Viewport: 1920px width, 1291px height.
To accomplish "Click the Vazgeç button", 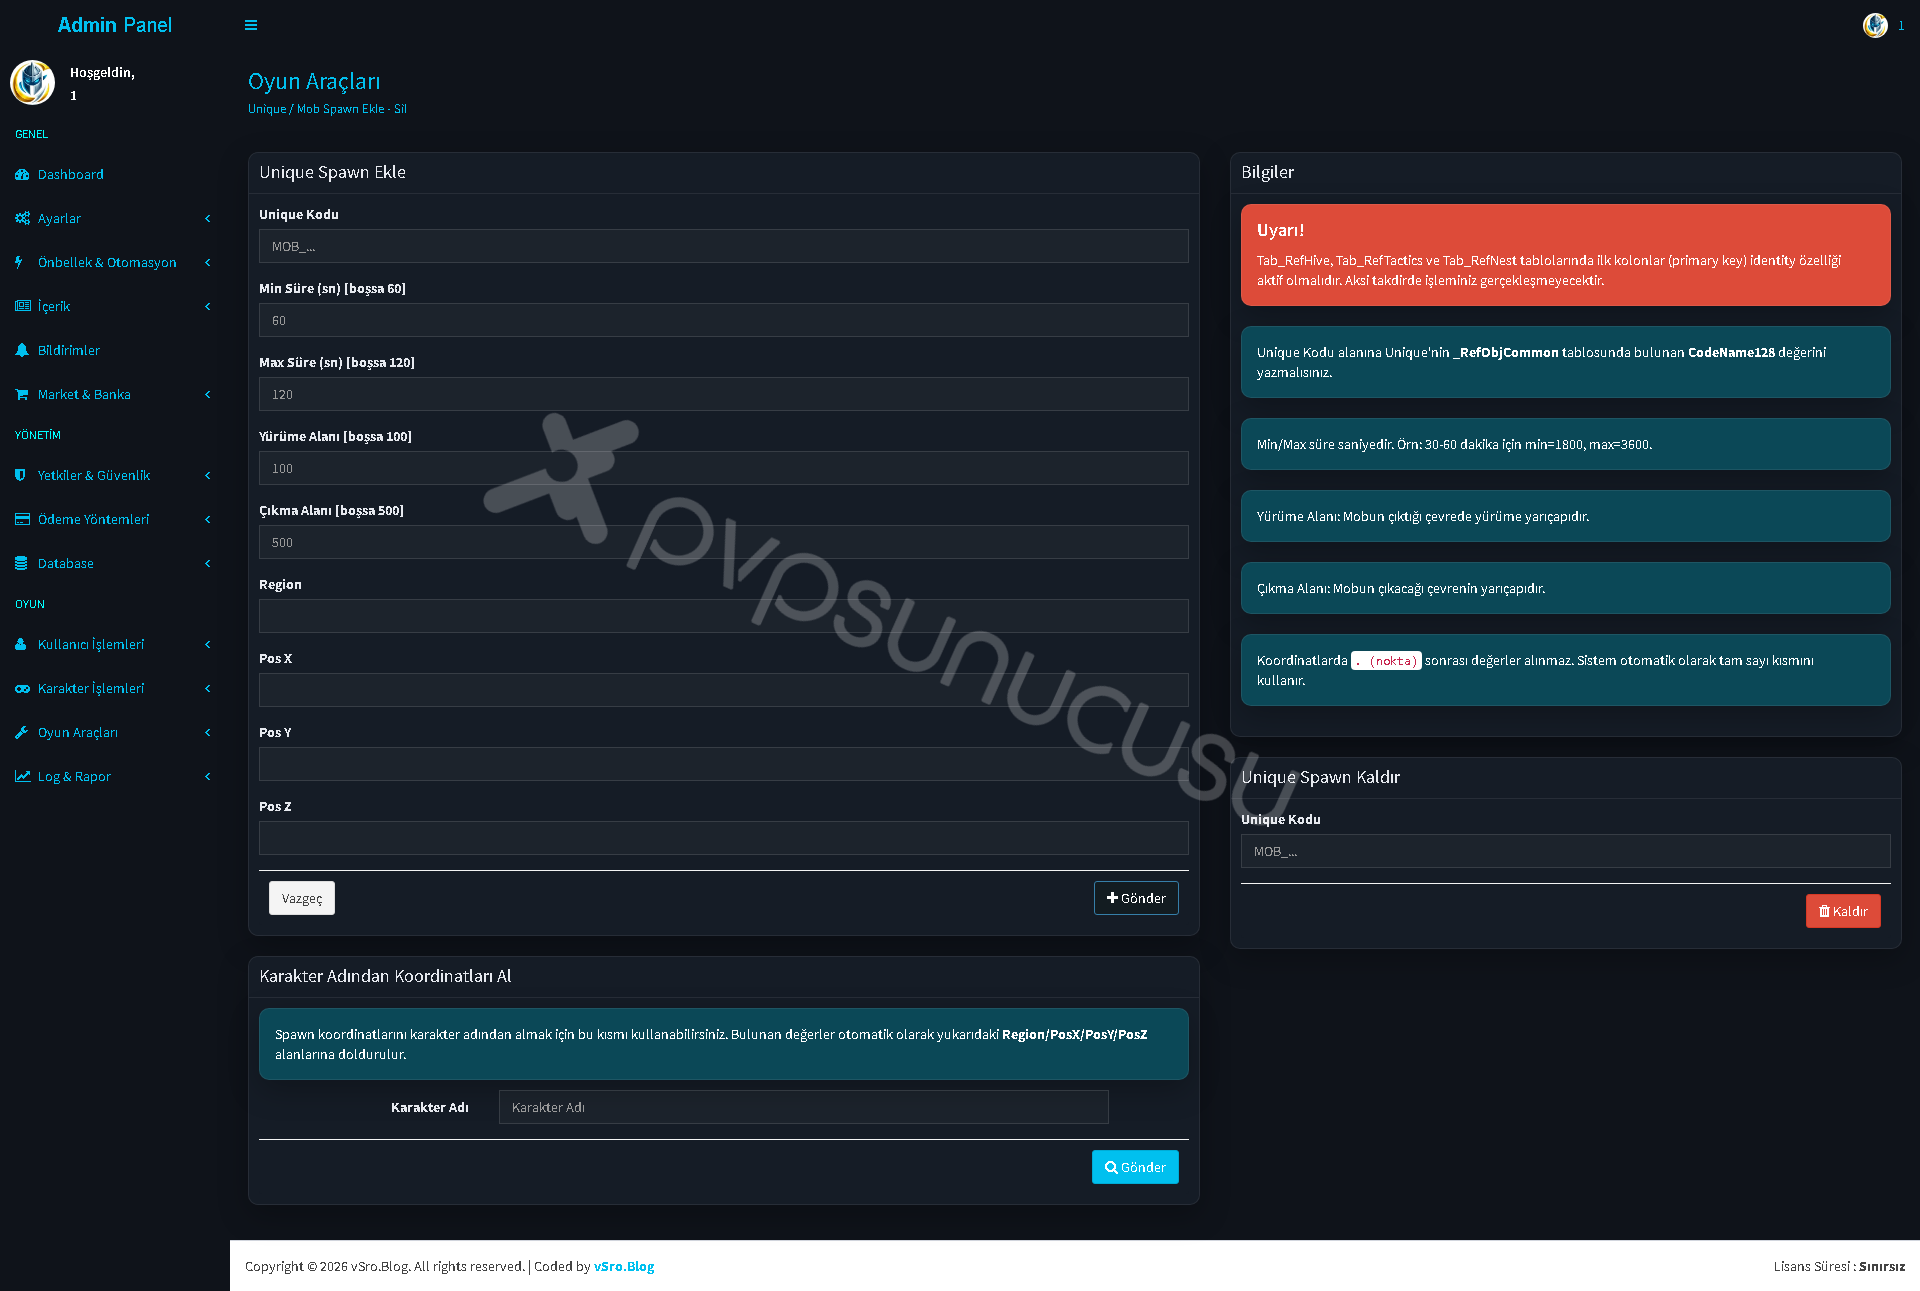I will click(x=302, y=898).
